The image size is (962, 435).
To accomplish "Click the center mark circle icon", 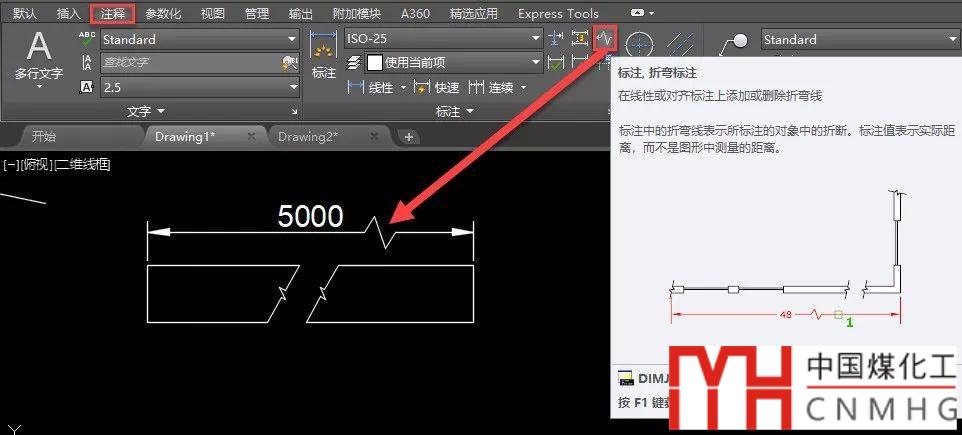I will coord(640,45).
